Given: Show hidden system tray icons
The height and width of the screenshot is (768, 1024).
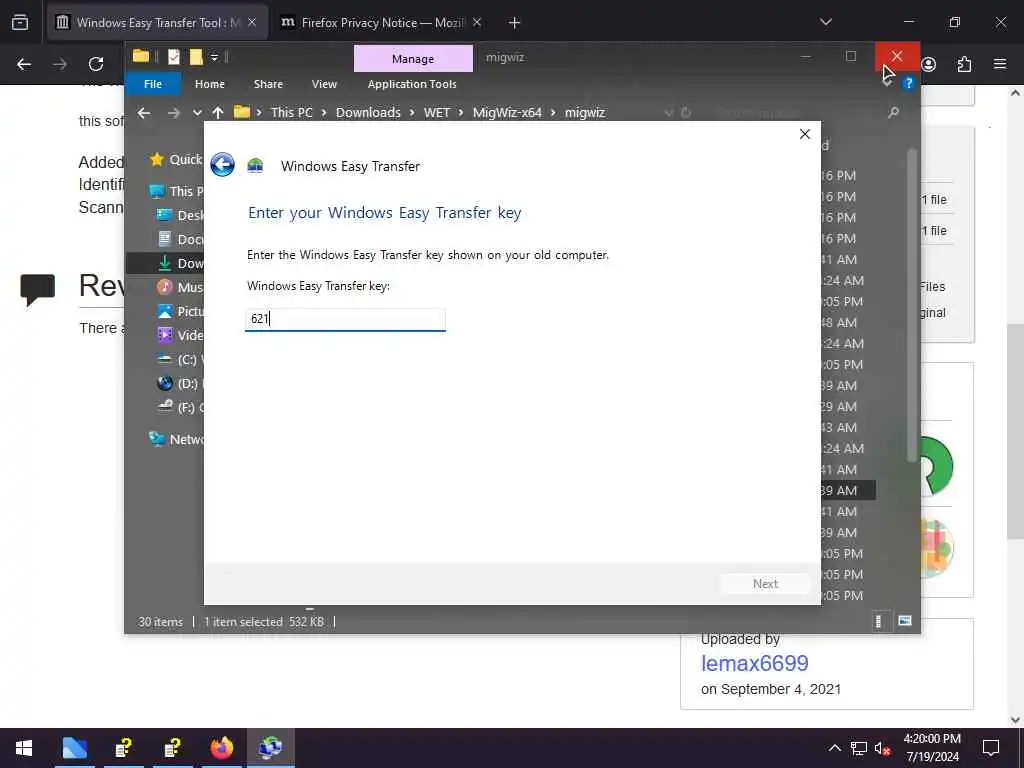Looking at the screenshot, I should [x=835, y=748].
